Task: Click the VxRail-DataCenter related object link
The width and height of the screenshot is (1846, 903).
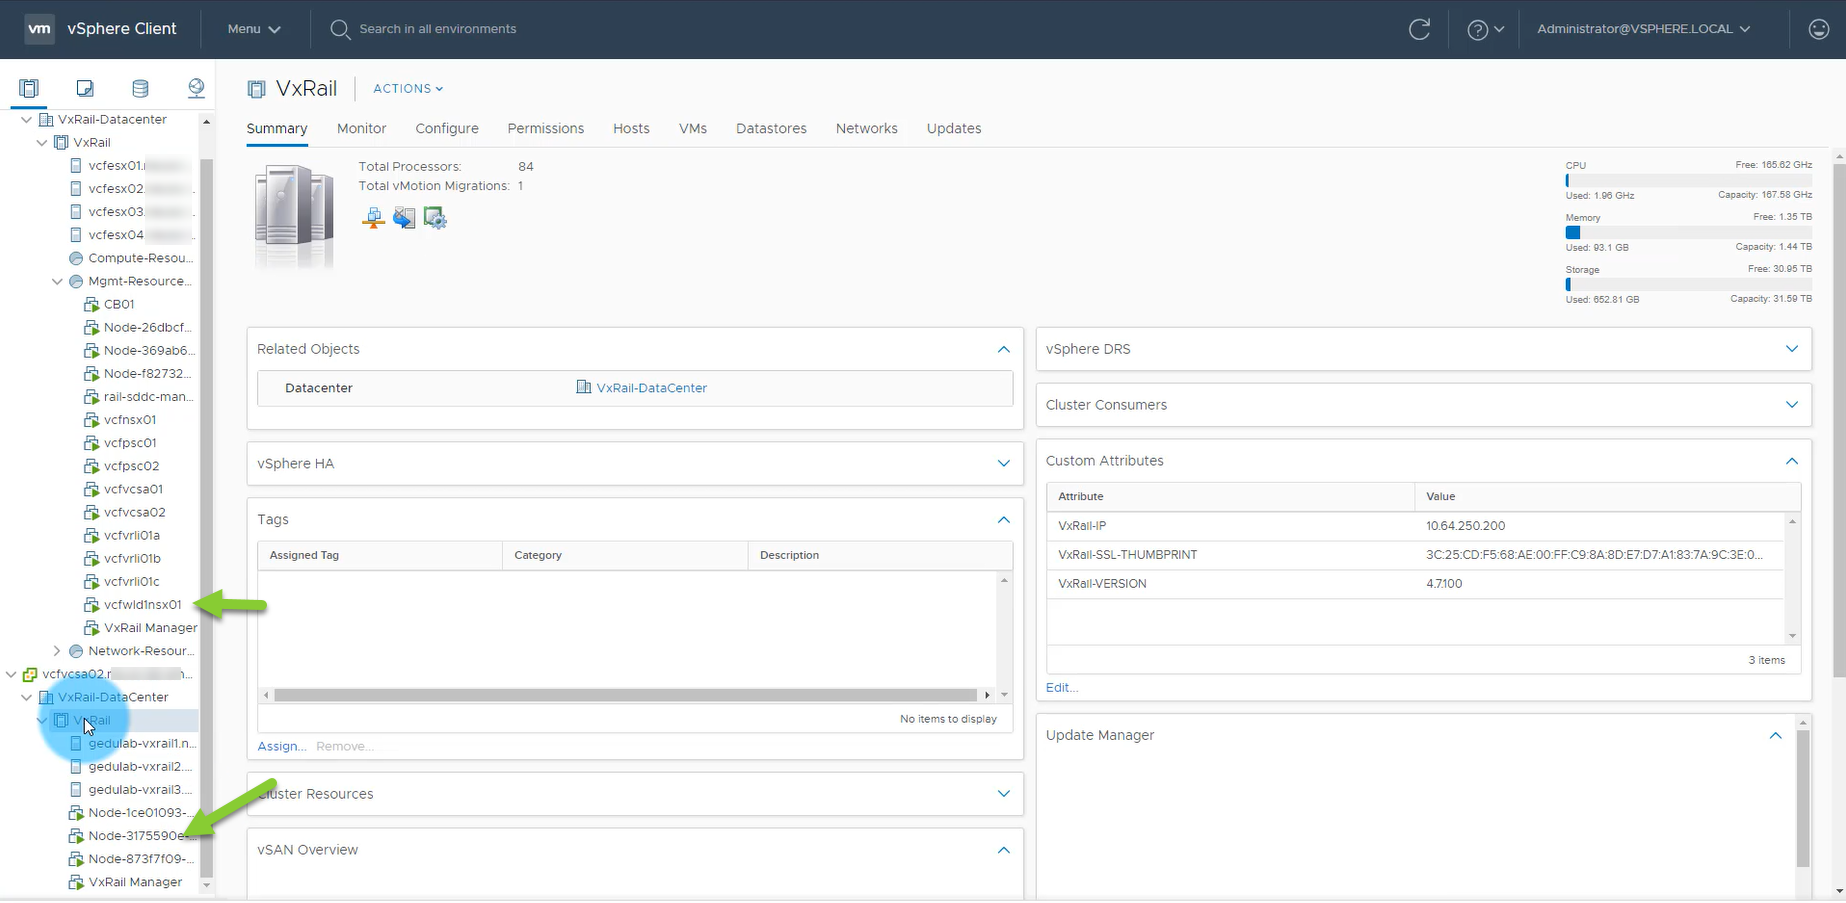Action: coord(651,388)
